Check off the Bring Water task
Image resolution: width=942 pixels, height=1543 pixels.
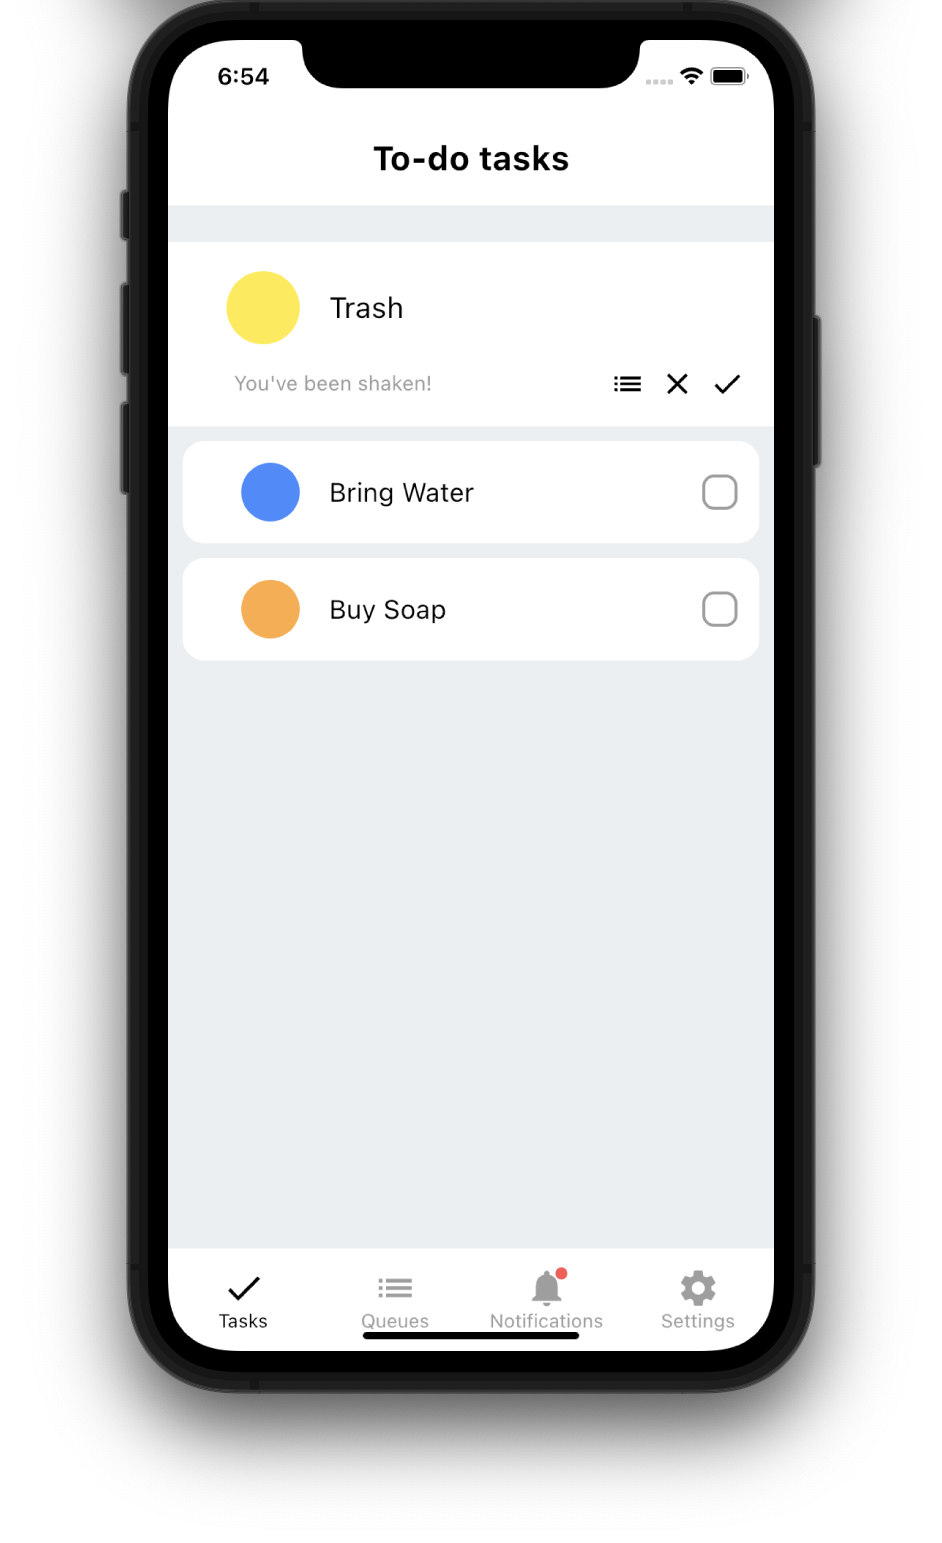720,492
